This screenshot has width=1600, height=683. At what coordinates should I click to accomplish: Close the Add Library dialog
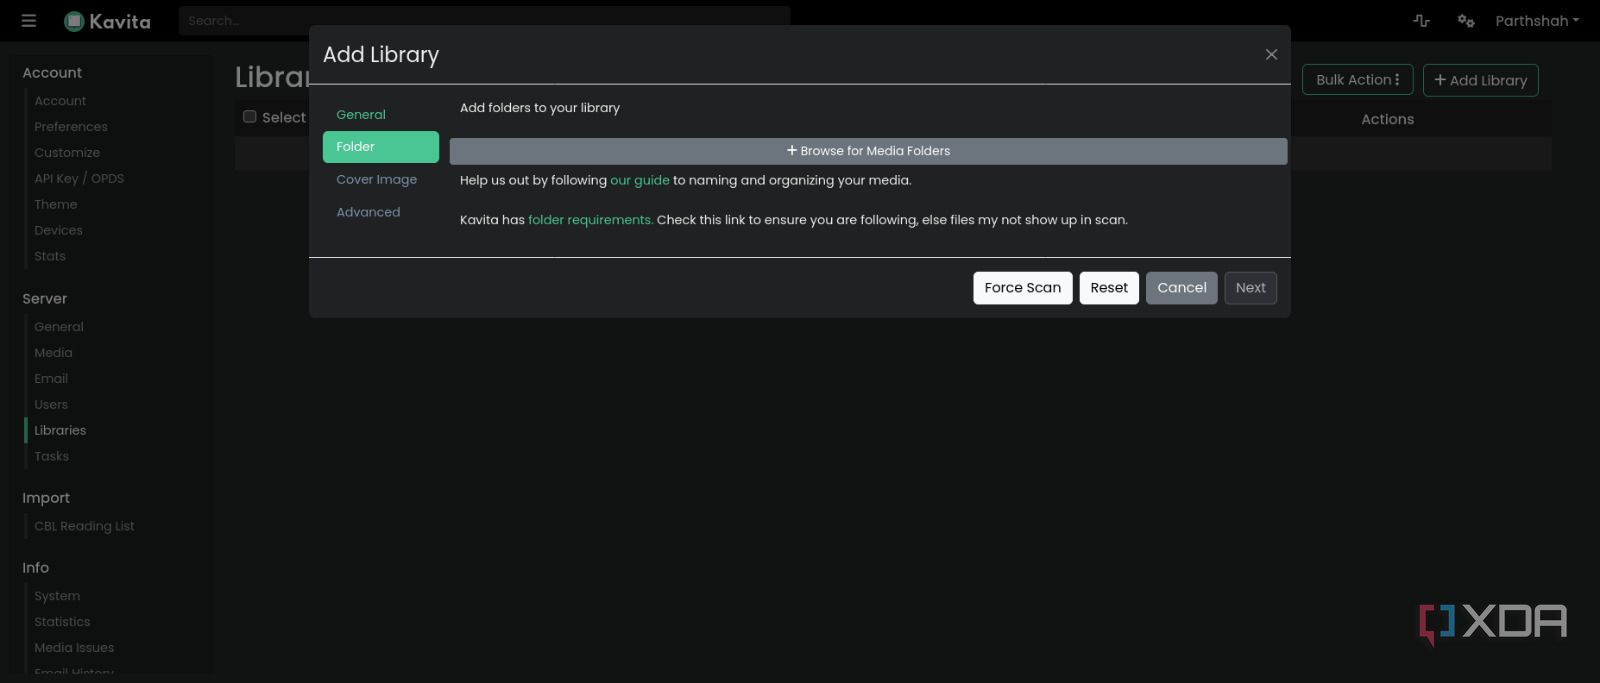pos(1271,54)
